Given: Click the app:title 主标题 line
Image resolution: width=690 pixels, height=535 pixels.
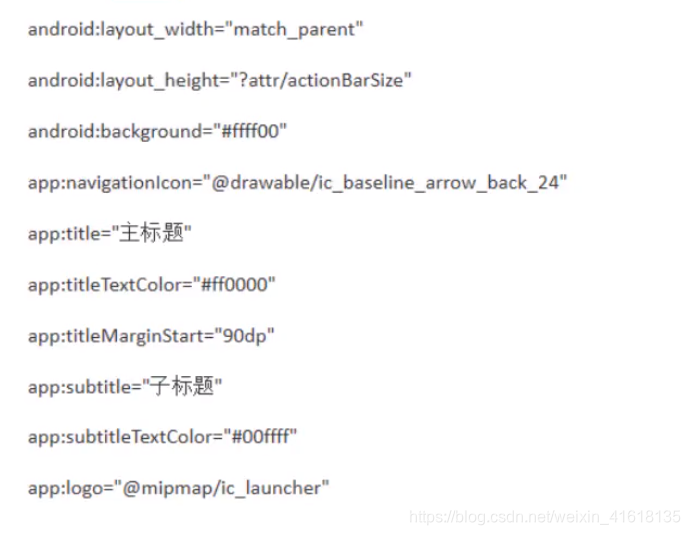Looking at the screenshot, I should pyautogui.click(x=110, y=233).
